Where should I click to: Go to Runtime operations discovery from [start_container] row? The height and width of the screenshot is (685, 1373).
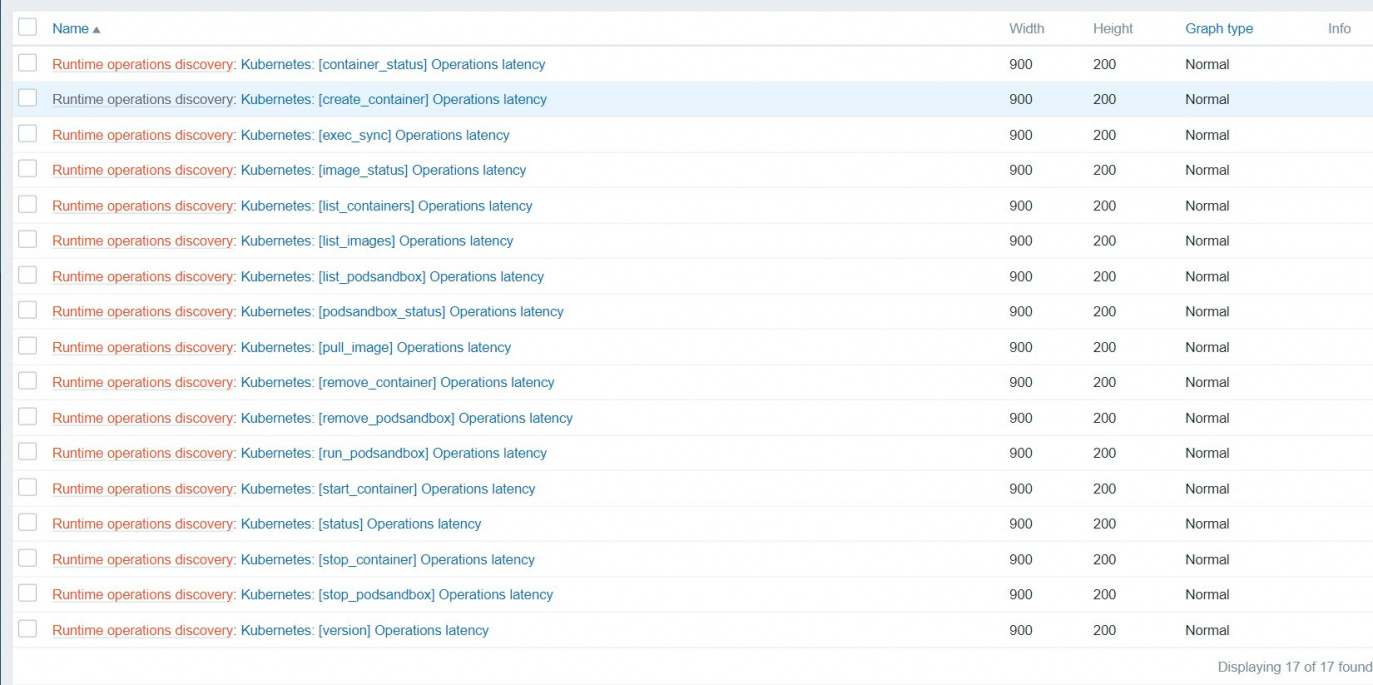(x=143, y=489)
